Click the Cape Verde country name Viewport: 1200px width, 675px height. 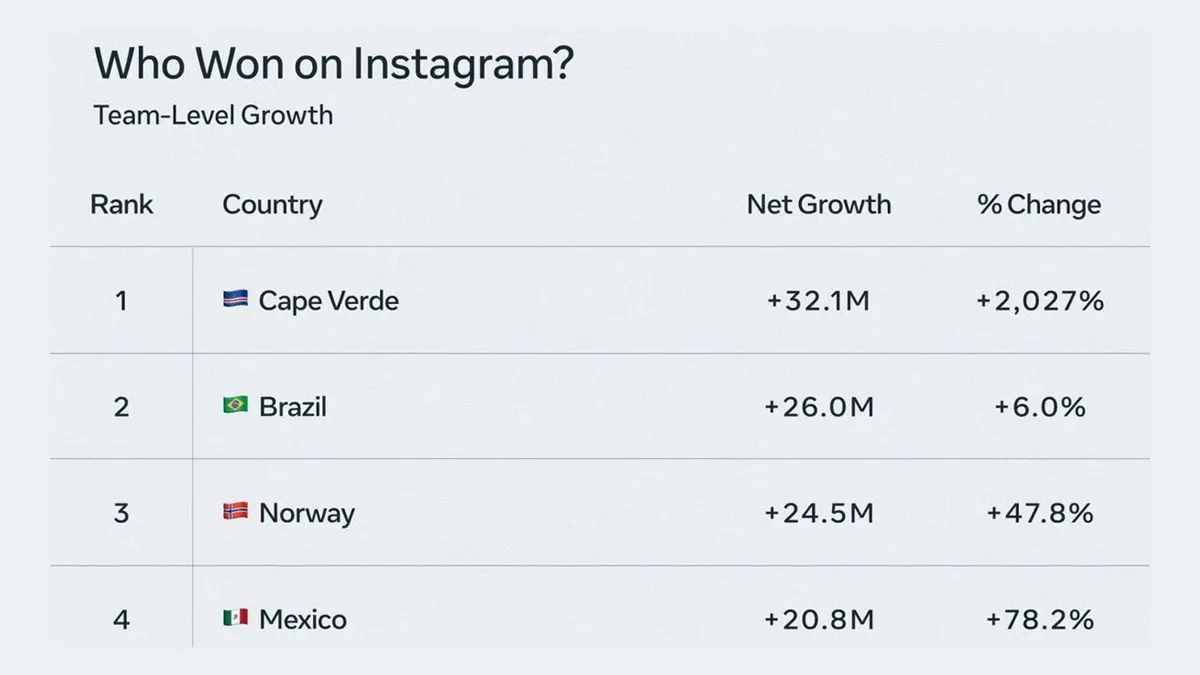(328, 300)
